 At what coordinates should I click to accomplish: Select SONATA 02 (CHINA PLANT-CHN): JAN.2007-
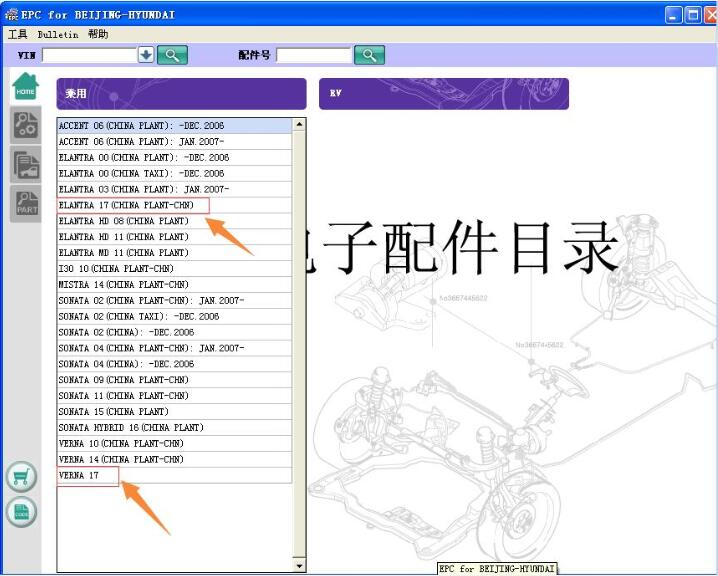(174, 300)
